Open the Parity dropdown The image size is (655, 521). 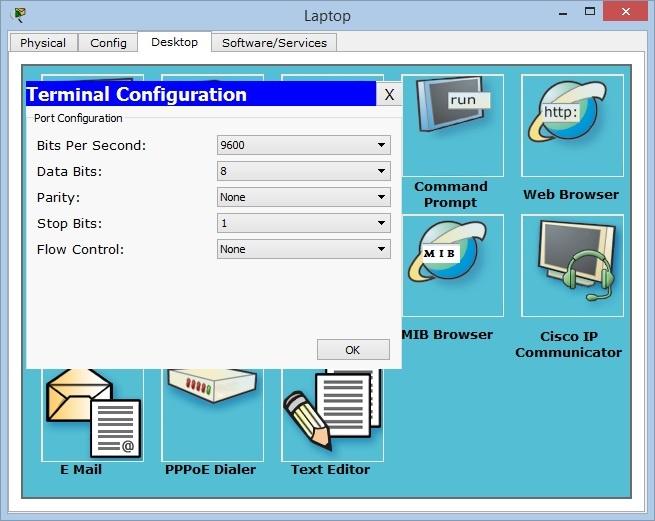304,197
